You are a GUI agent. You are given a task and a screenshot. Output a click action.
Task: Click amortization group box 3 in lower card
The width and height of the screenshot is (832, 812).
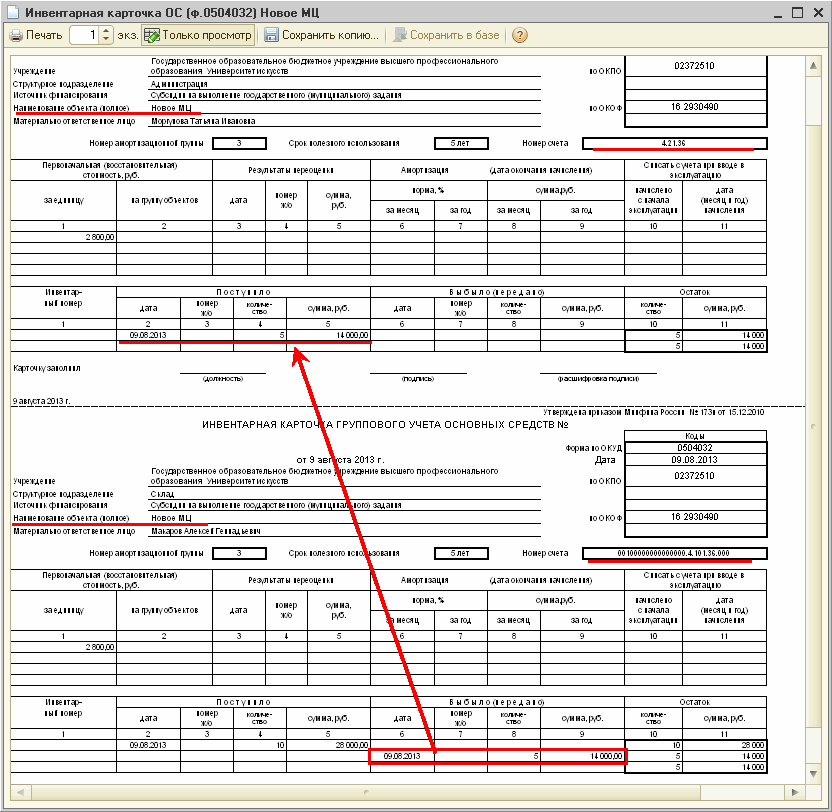click(239, 554)
